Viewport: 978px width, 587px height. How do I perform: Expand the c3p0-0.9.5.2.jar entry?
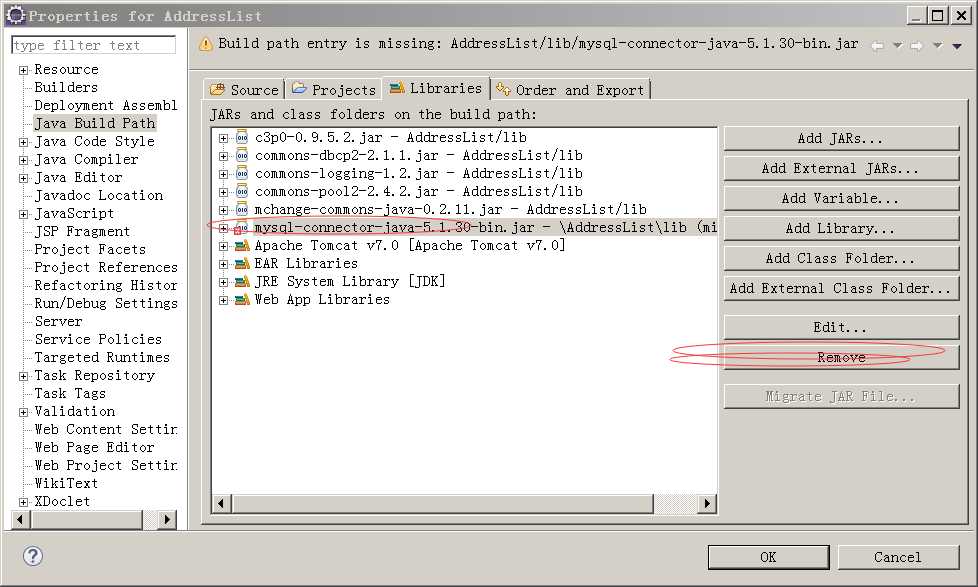(x=223, y=138)
